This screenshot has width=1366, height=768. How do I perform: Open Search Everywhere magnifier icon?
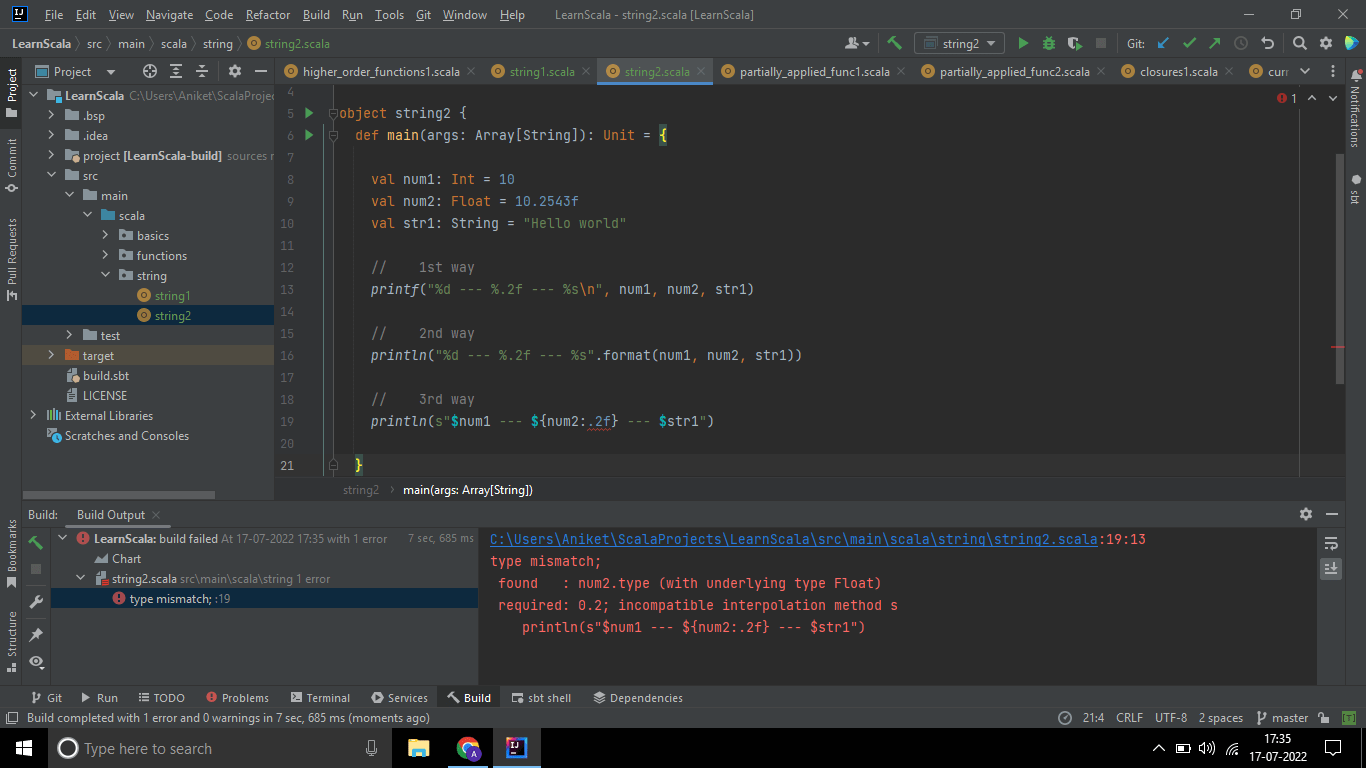pos(1300,43)
